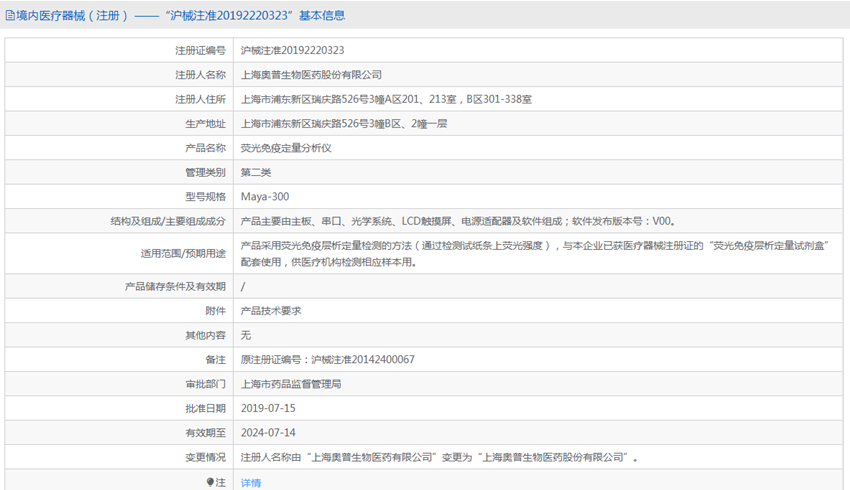850x490 pixels.
Task: Click approving department 上海市药品监督管理局
Action: (x=291, y=384)
